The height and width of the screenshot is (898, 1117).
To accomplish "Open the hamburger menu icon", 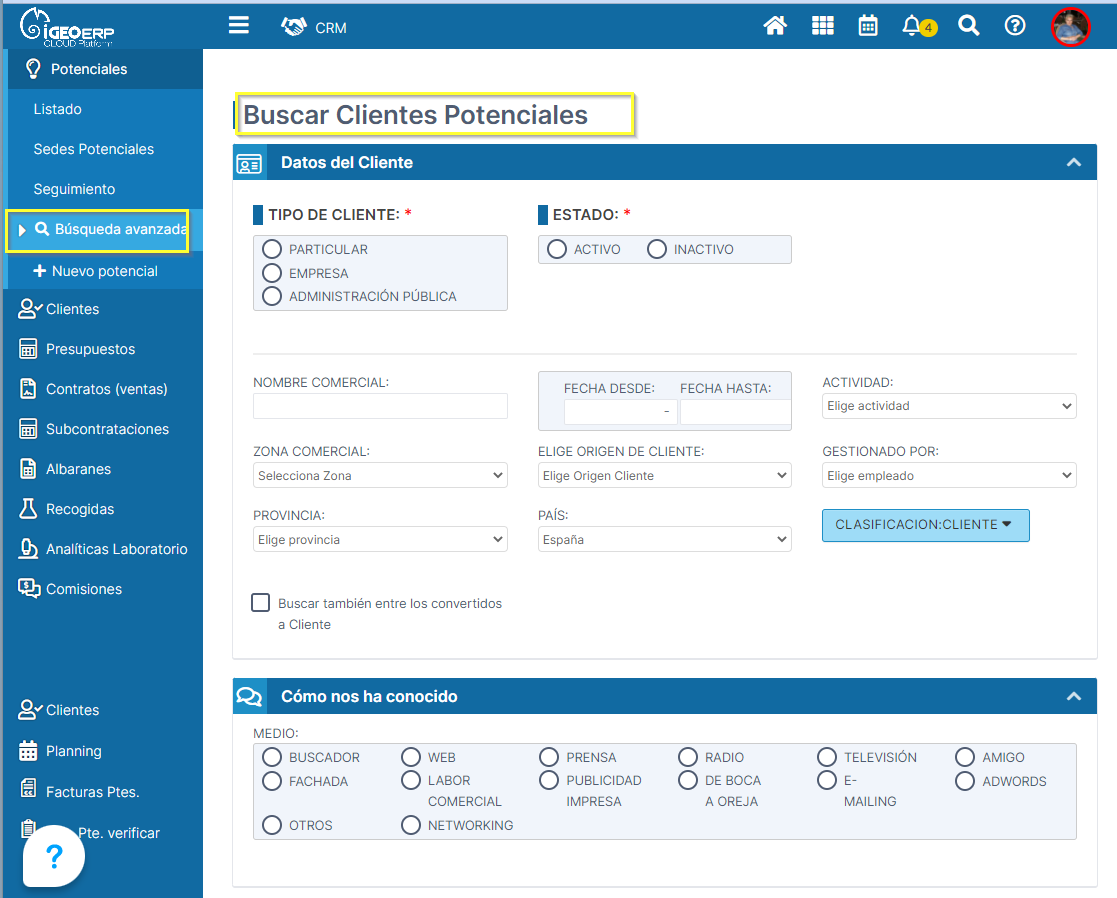I will click(238, 26).
